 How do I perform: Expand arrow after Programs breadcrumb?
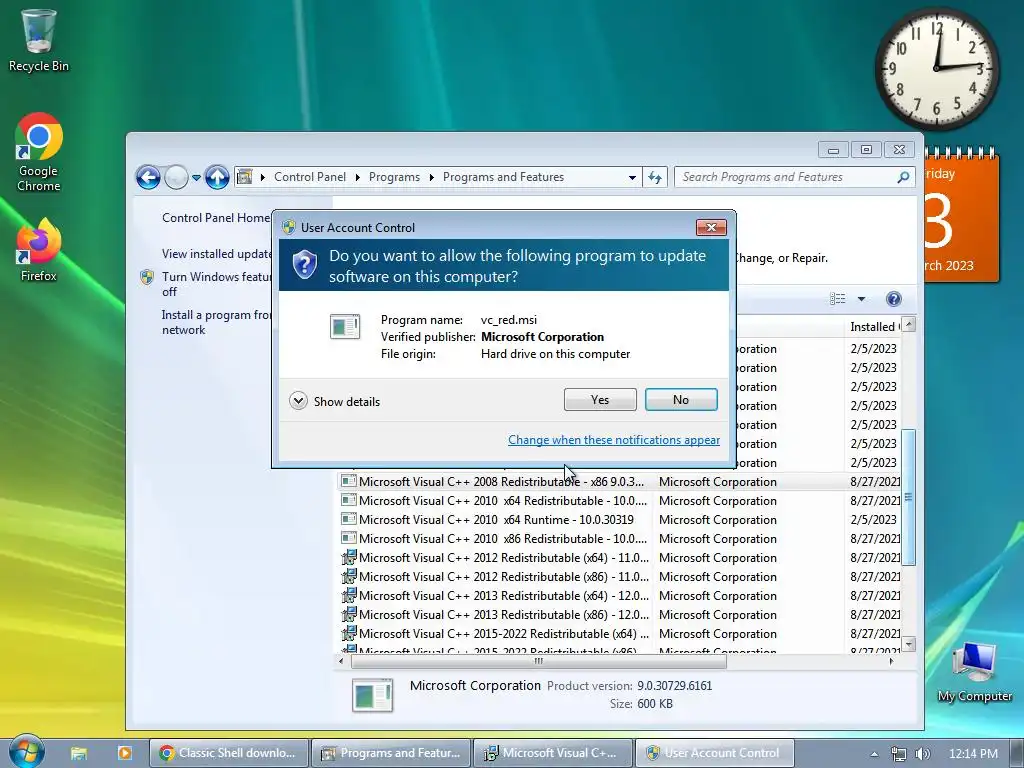432,177
